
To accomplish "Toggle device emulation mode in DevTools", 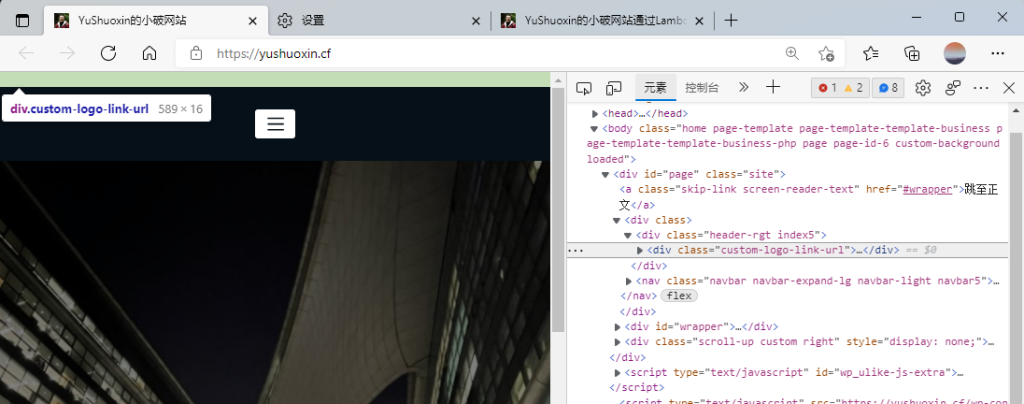I will (614, 88).
